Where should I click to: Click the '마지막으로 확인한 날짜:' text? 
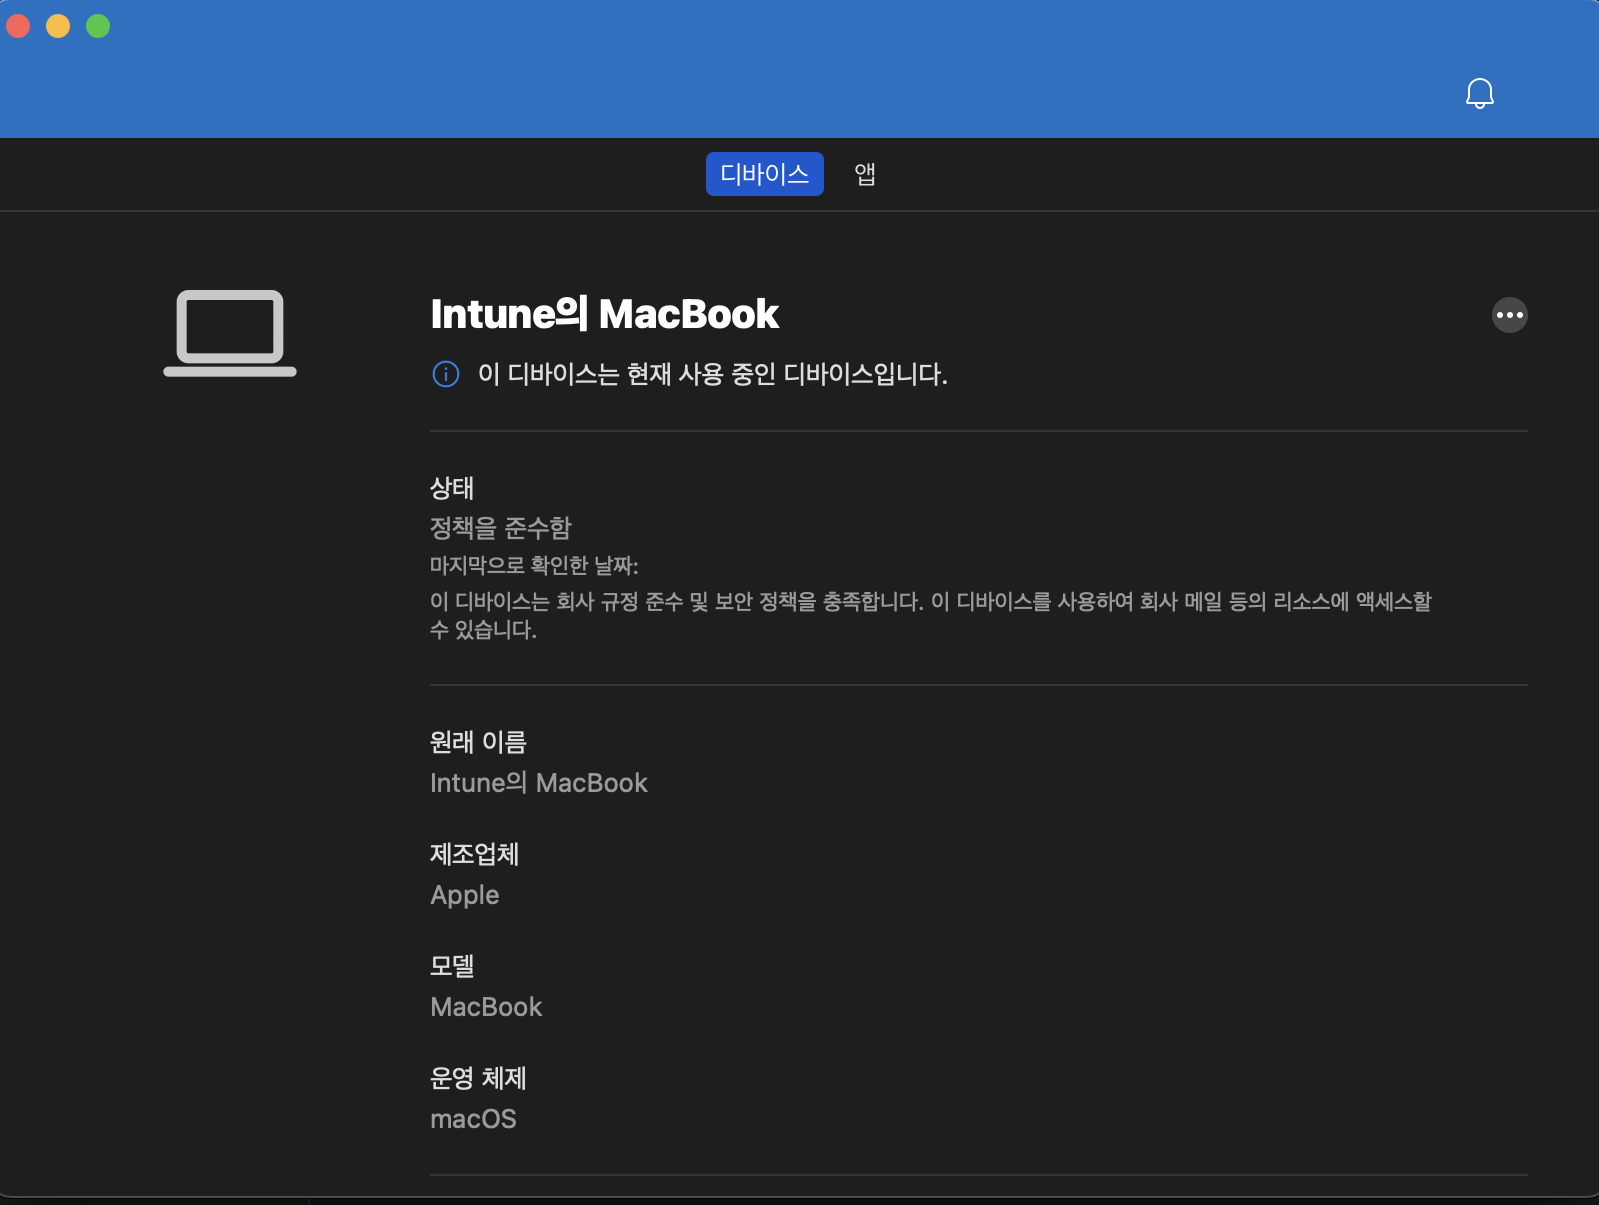click(x=534, y=565)
